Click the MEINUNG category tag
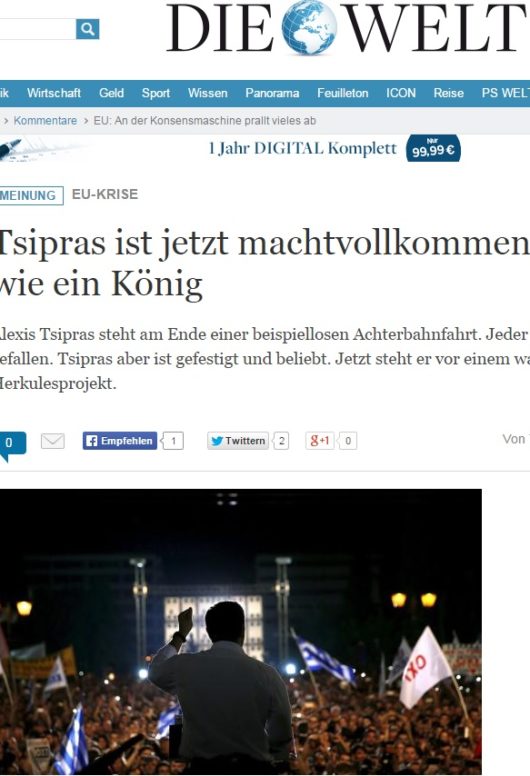The height and width of the screenshot is (776, 530). coord(31,195)
